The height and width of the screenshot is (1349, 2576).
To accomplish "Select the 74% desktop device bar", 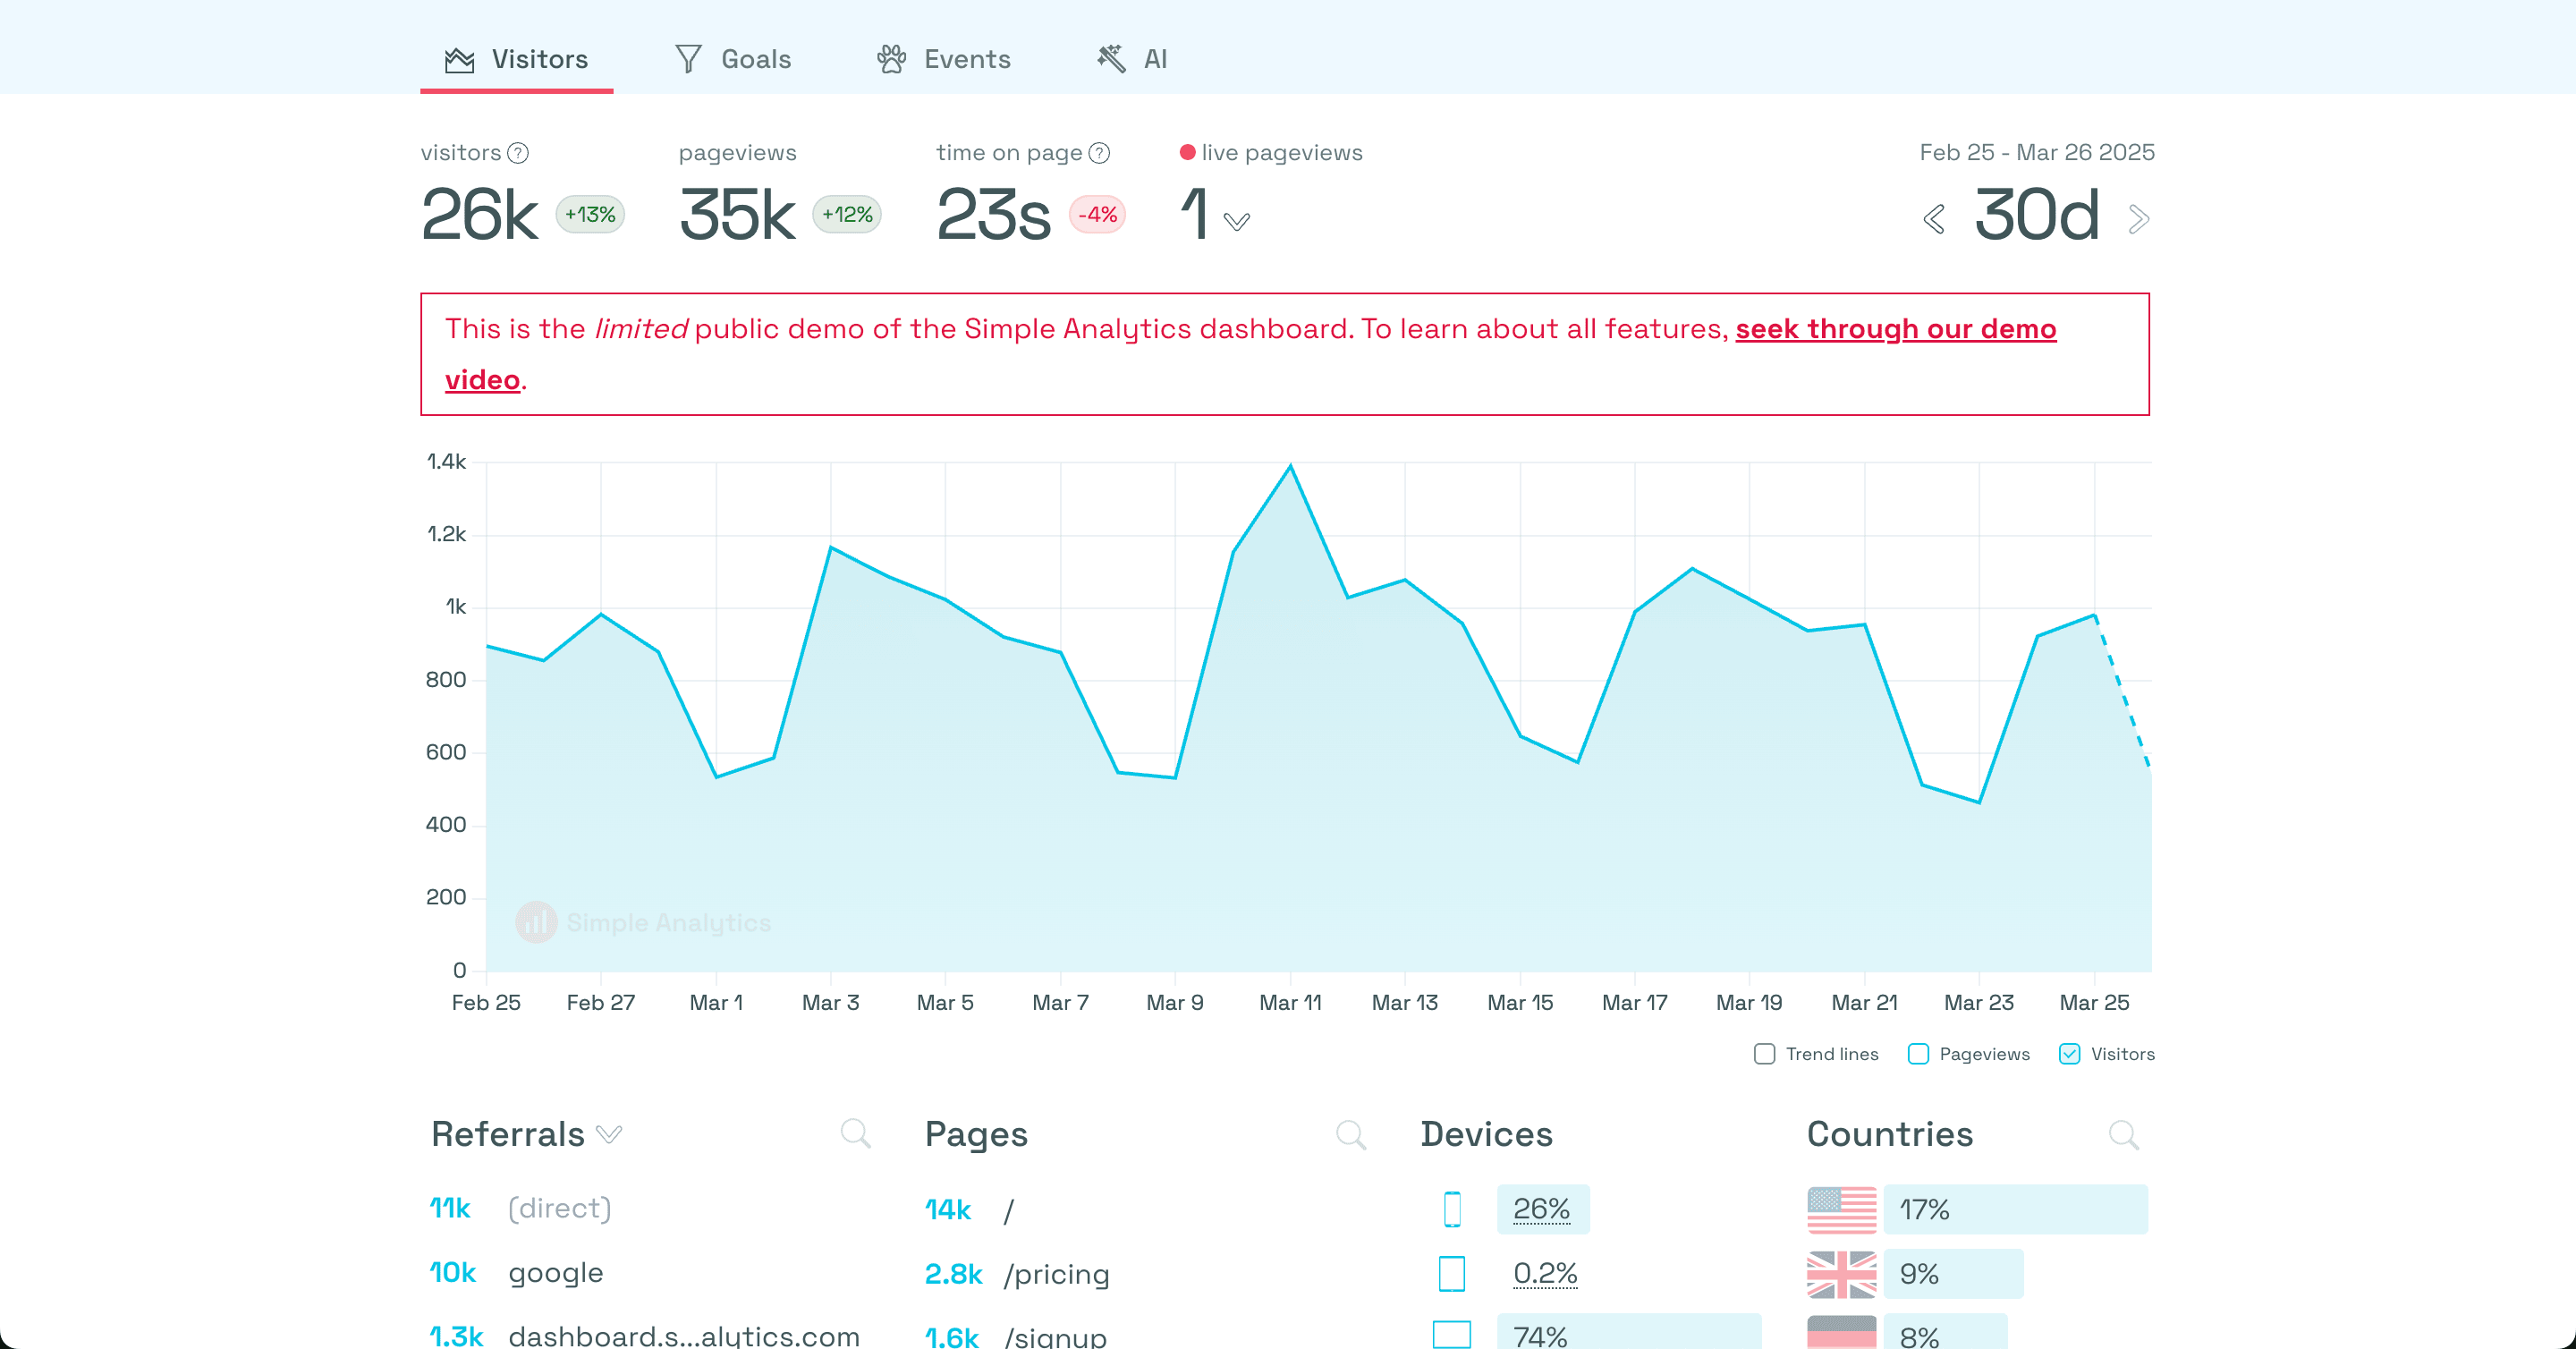I will (1629, 1332).
